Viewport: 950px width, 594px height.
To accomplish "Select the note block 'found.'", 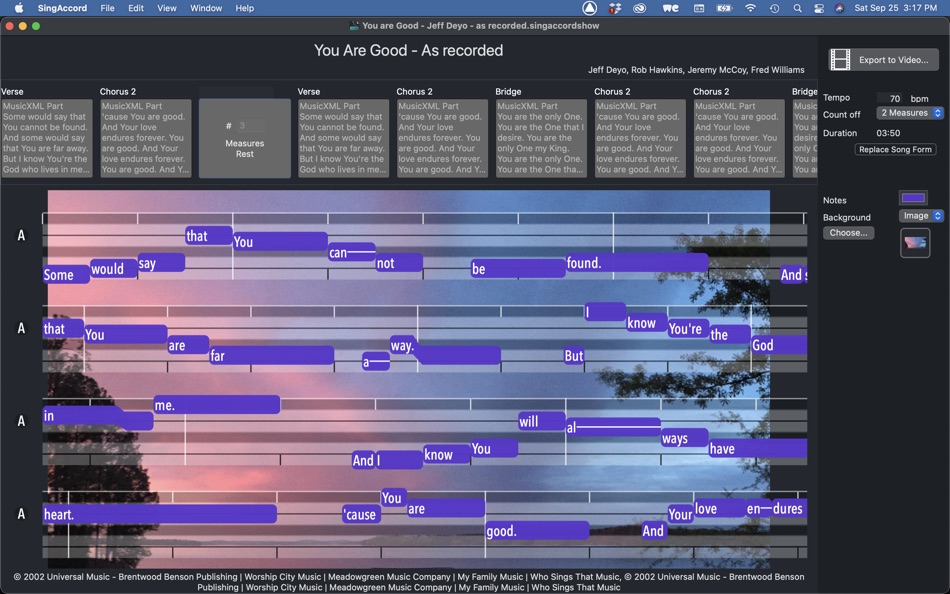I will click(x=637, y=263).
